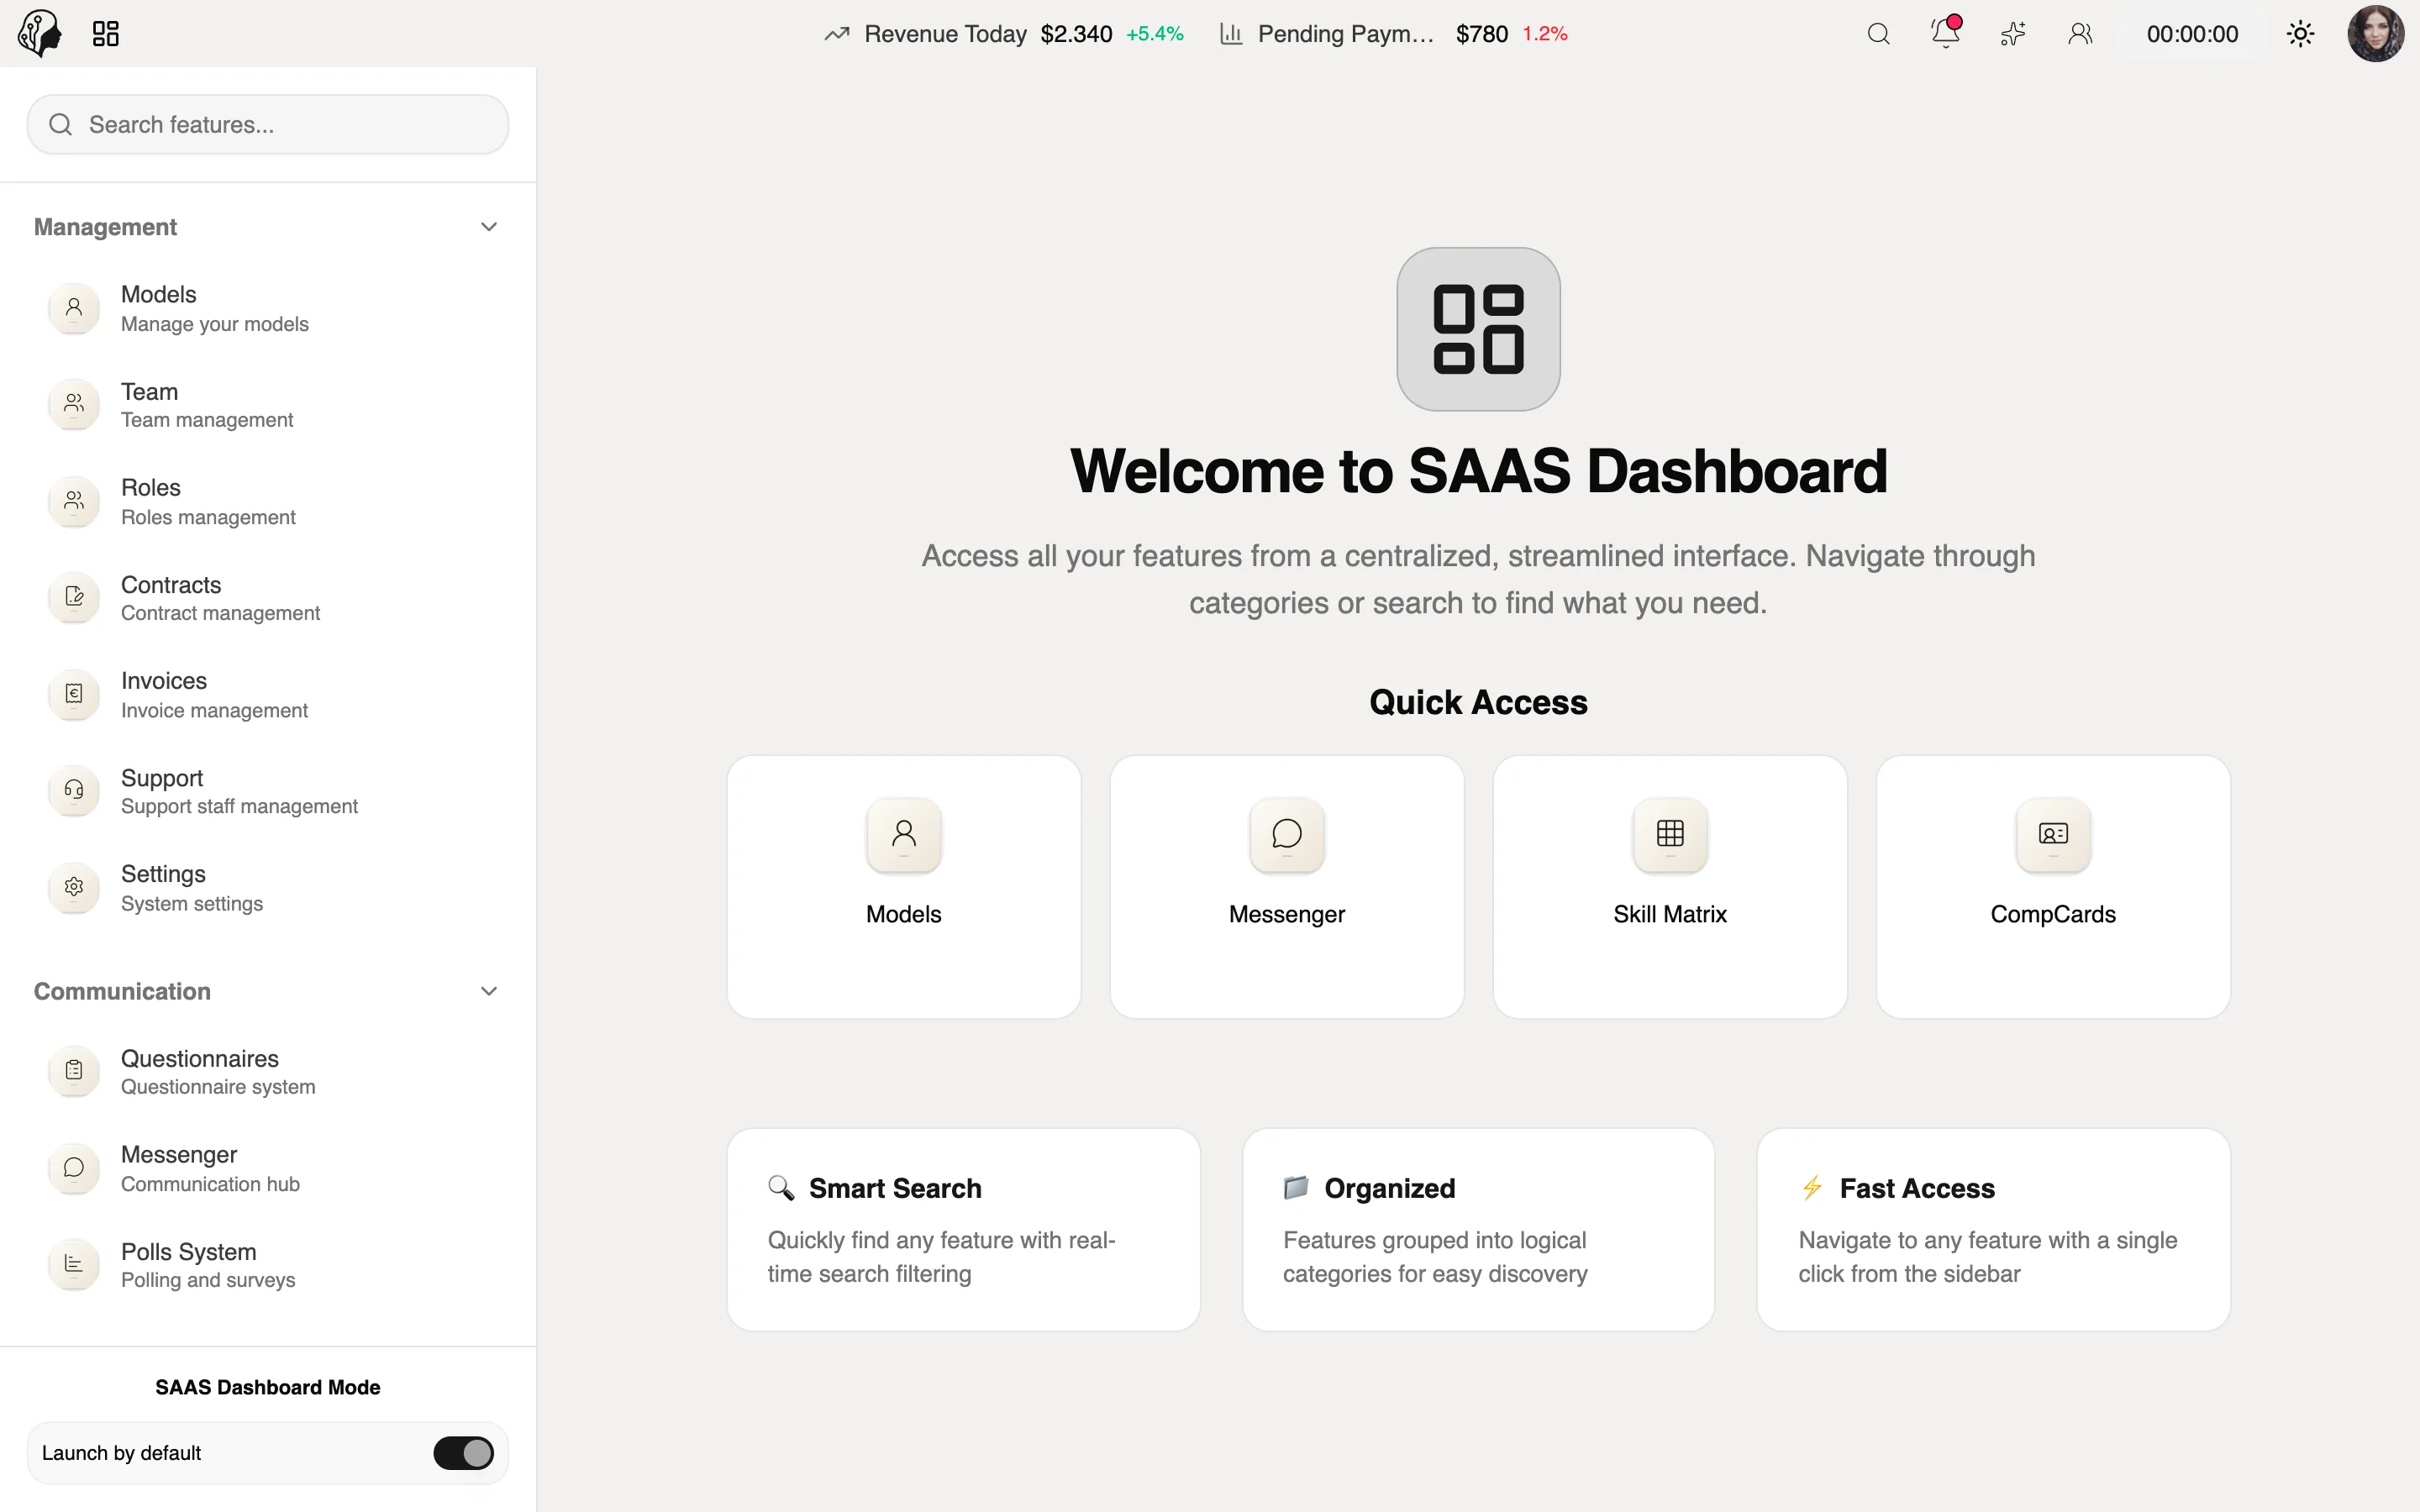
Task: Click the Fast Access info card
Action: [x=1994, y=1230]
